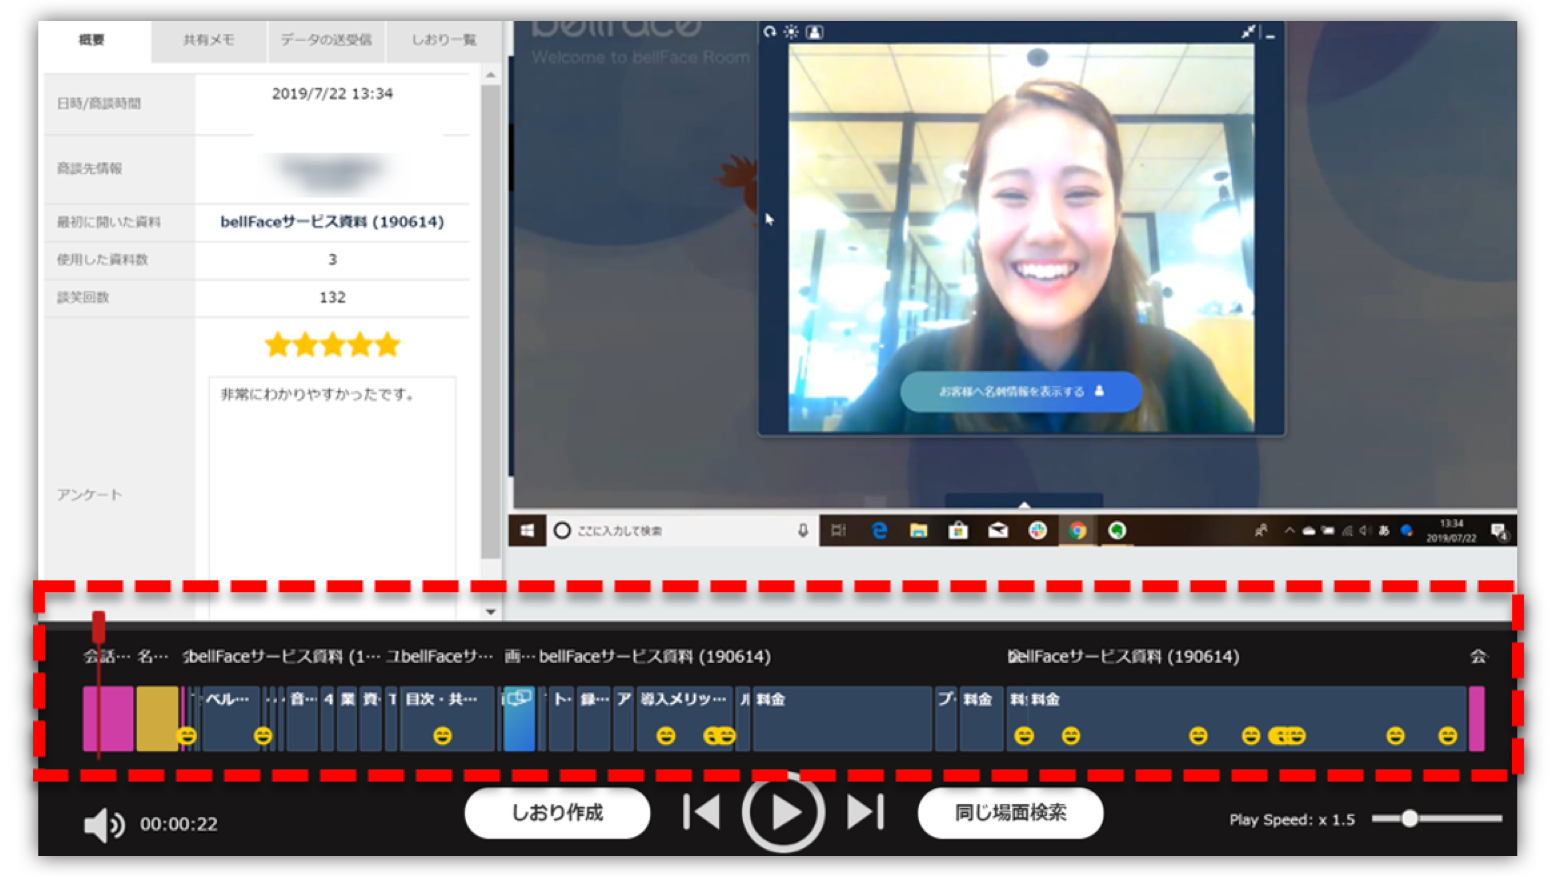Image resolution: width=1557 pixels, height=877 pixels.
Task: Click the elapsed time 00:00:22
Action: (x=179, y=824)
